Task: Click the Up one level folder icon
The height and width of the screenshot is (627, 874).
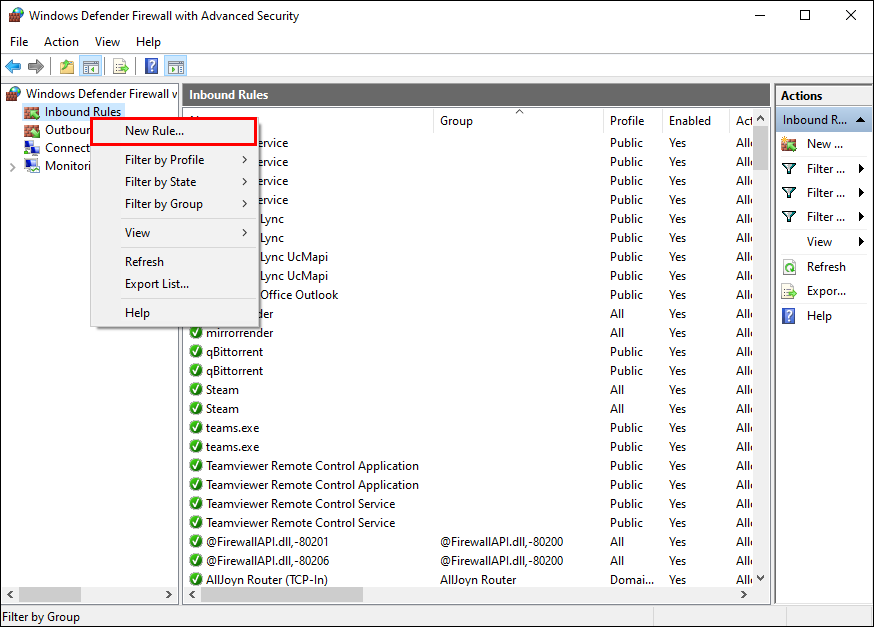Action: [67, 67]
